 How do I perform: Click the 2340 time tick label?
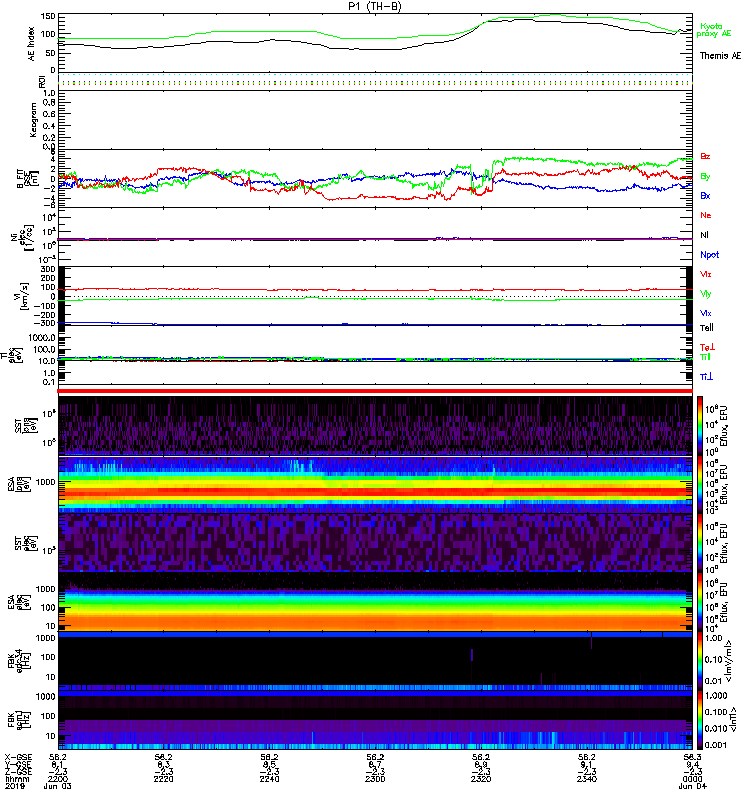(x=587, y=779)
